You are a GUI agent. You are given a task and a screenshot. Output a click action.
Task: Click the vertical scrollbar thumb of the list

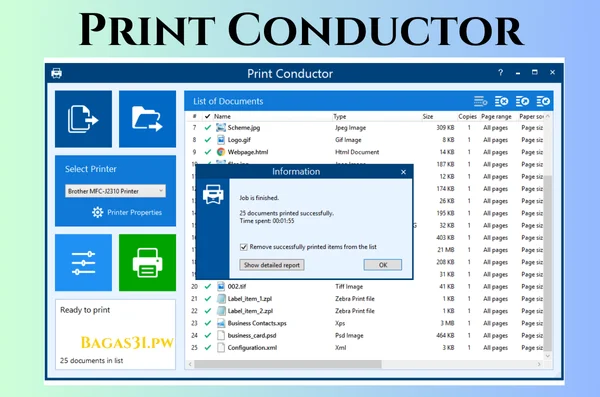coord(548,262)
